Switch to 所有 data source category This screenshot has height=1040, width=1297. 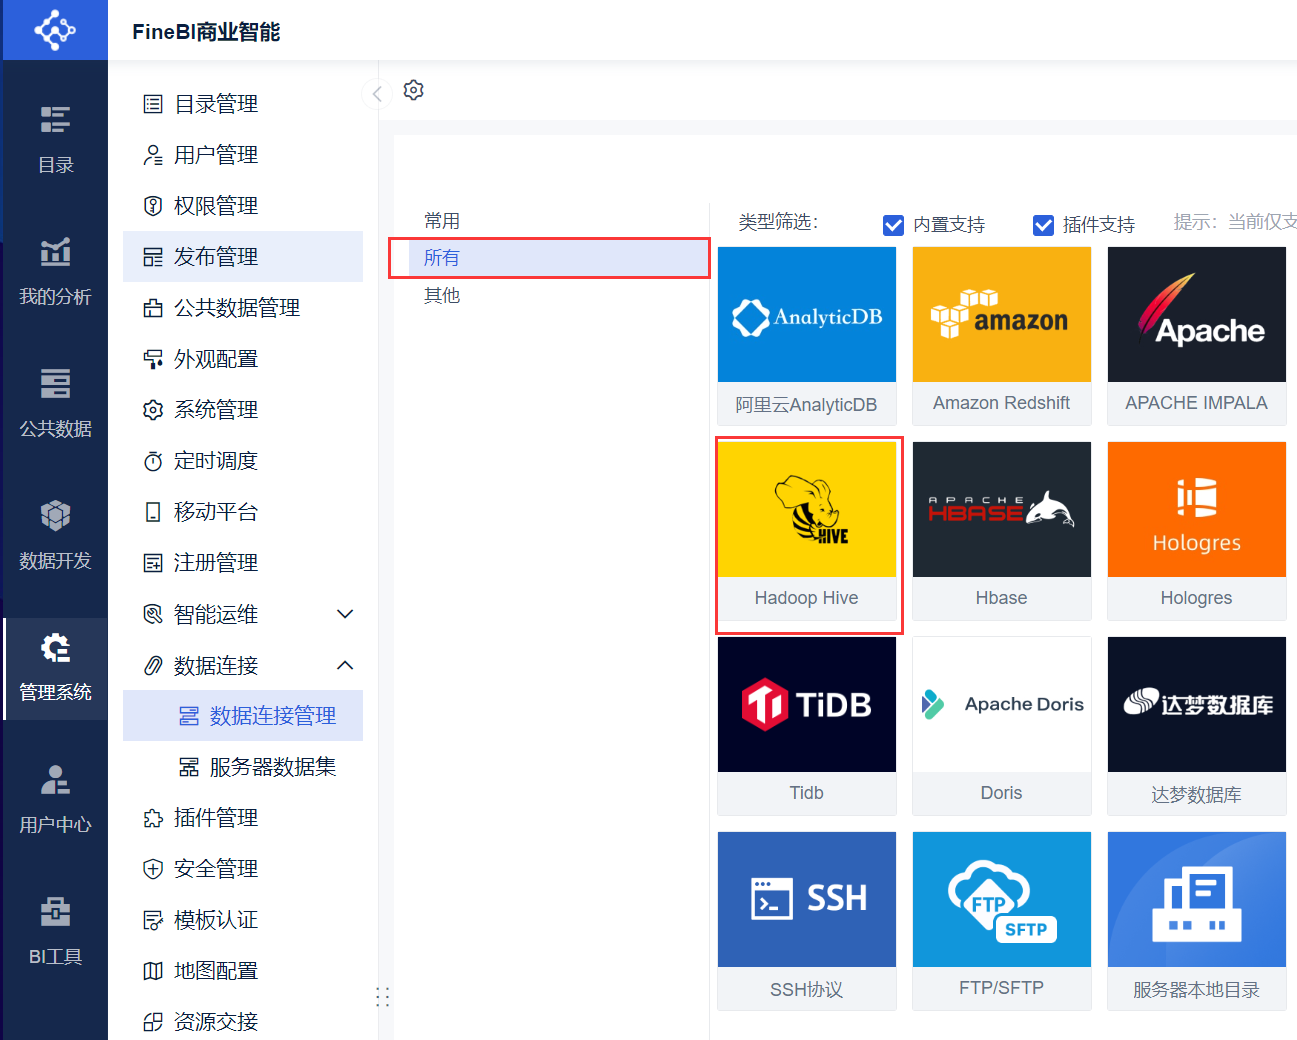pyautogui.click(x=558, y=258)
